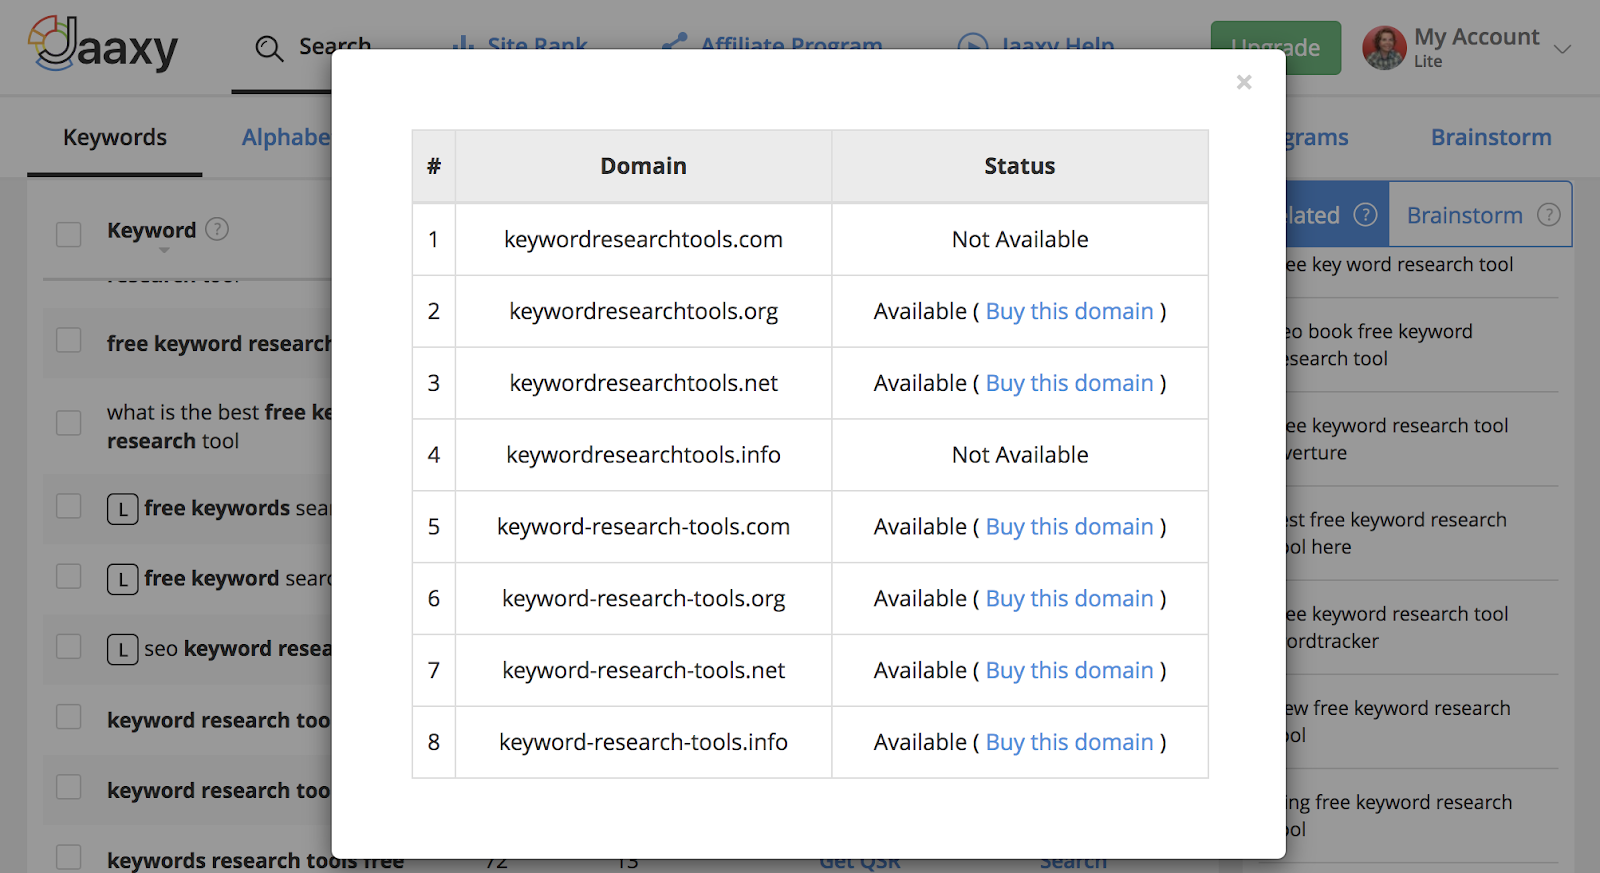Click help icon next to Keyword header
Image resolution: width=1600 pixels, height=873 pixels.
point(217,230)
